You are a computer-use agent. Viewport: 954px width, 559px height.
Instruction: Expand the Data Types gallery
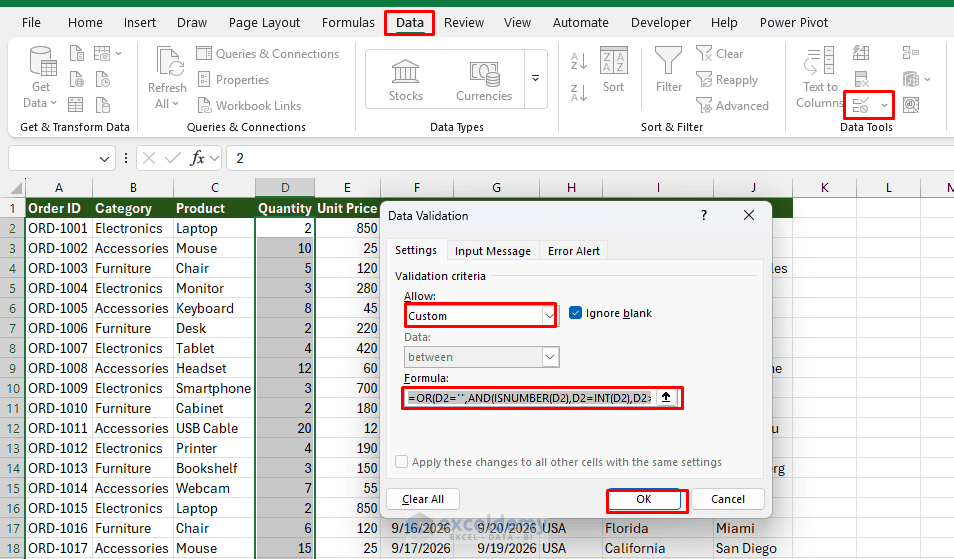point(535,78)
